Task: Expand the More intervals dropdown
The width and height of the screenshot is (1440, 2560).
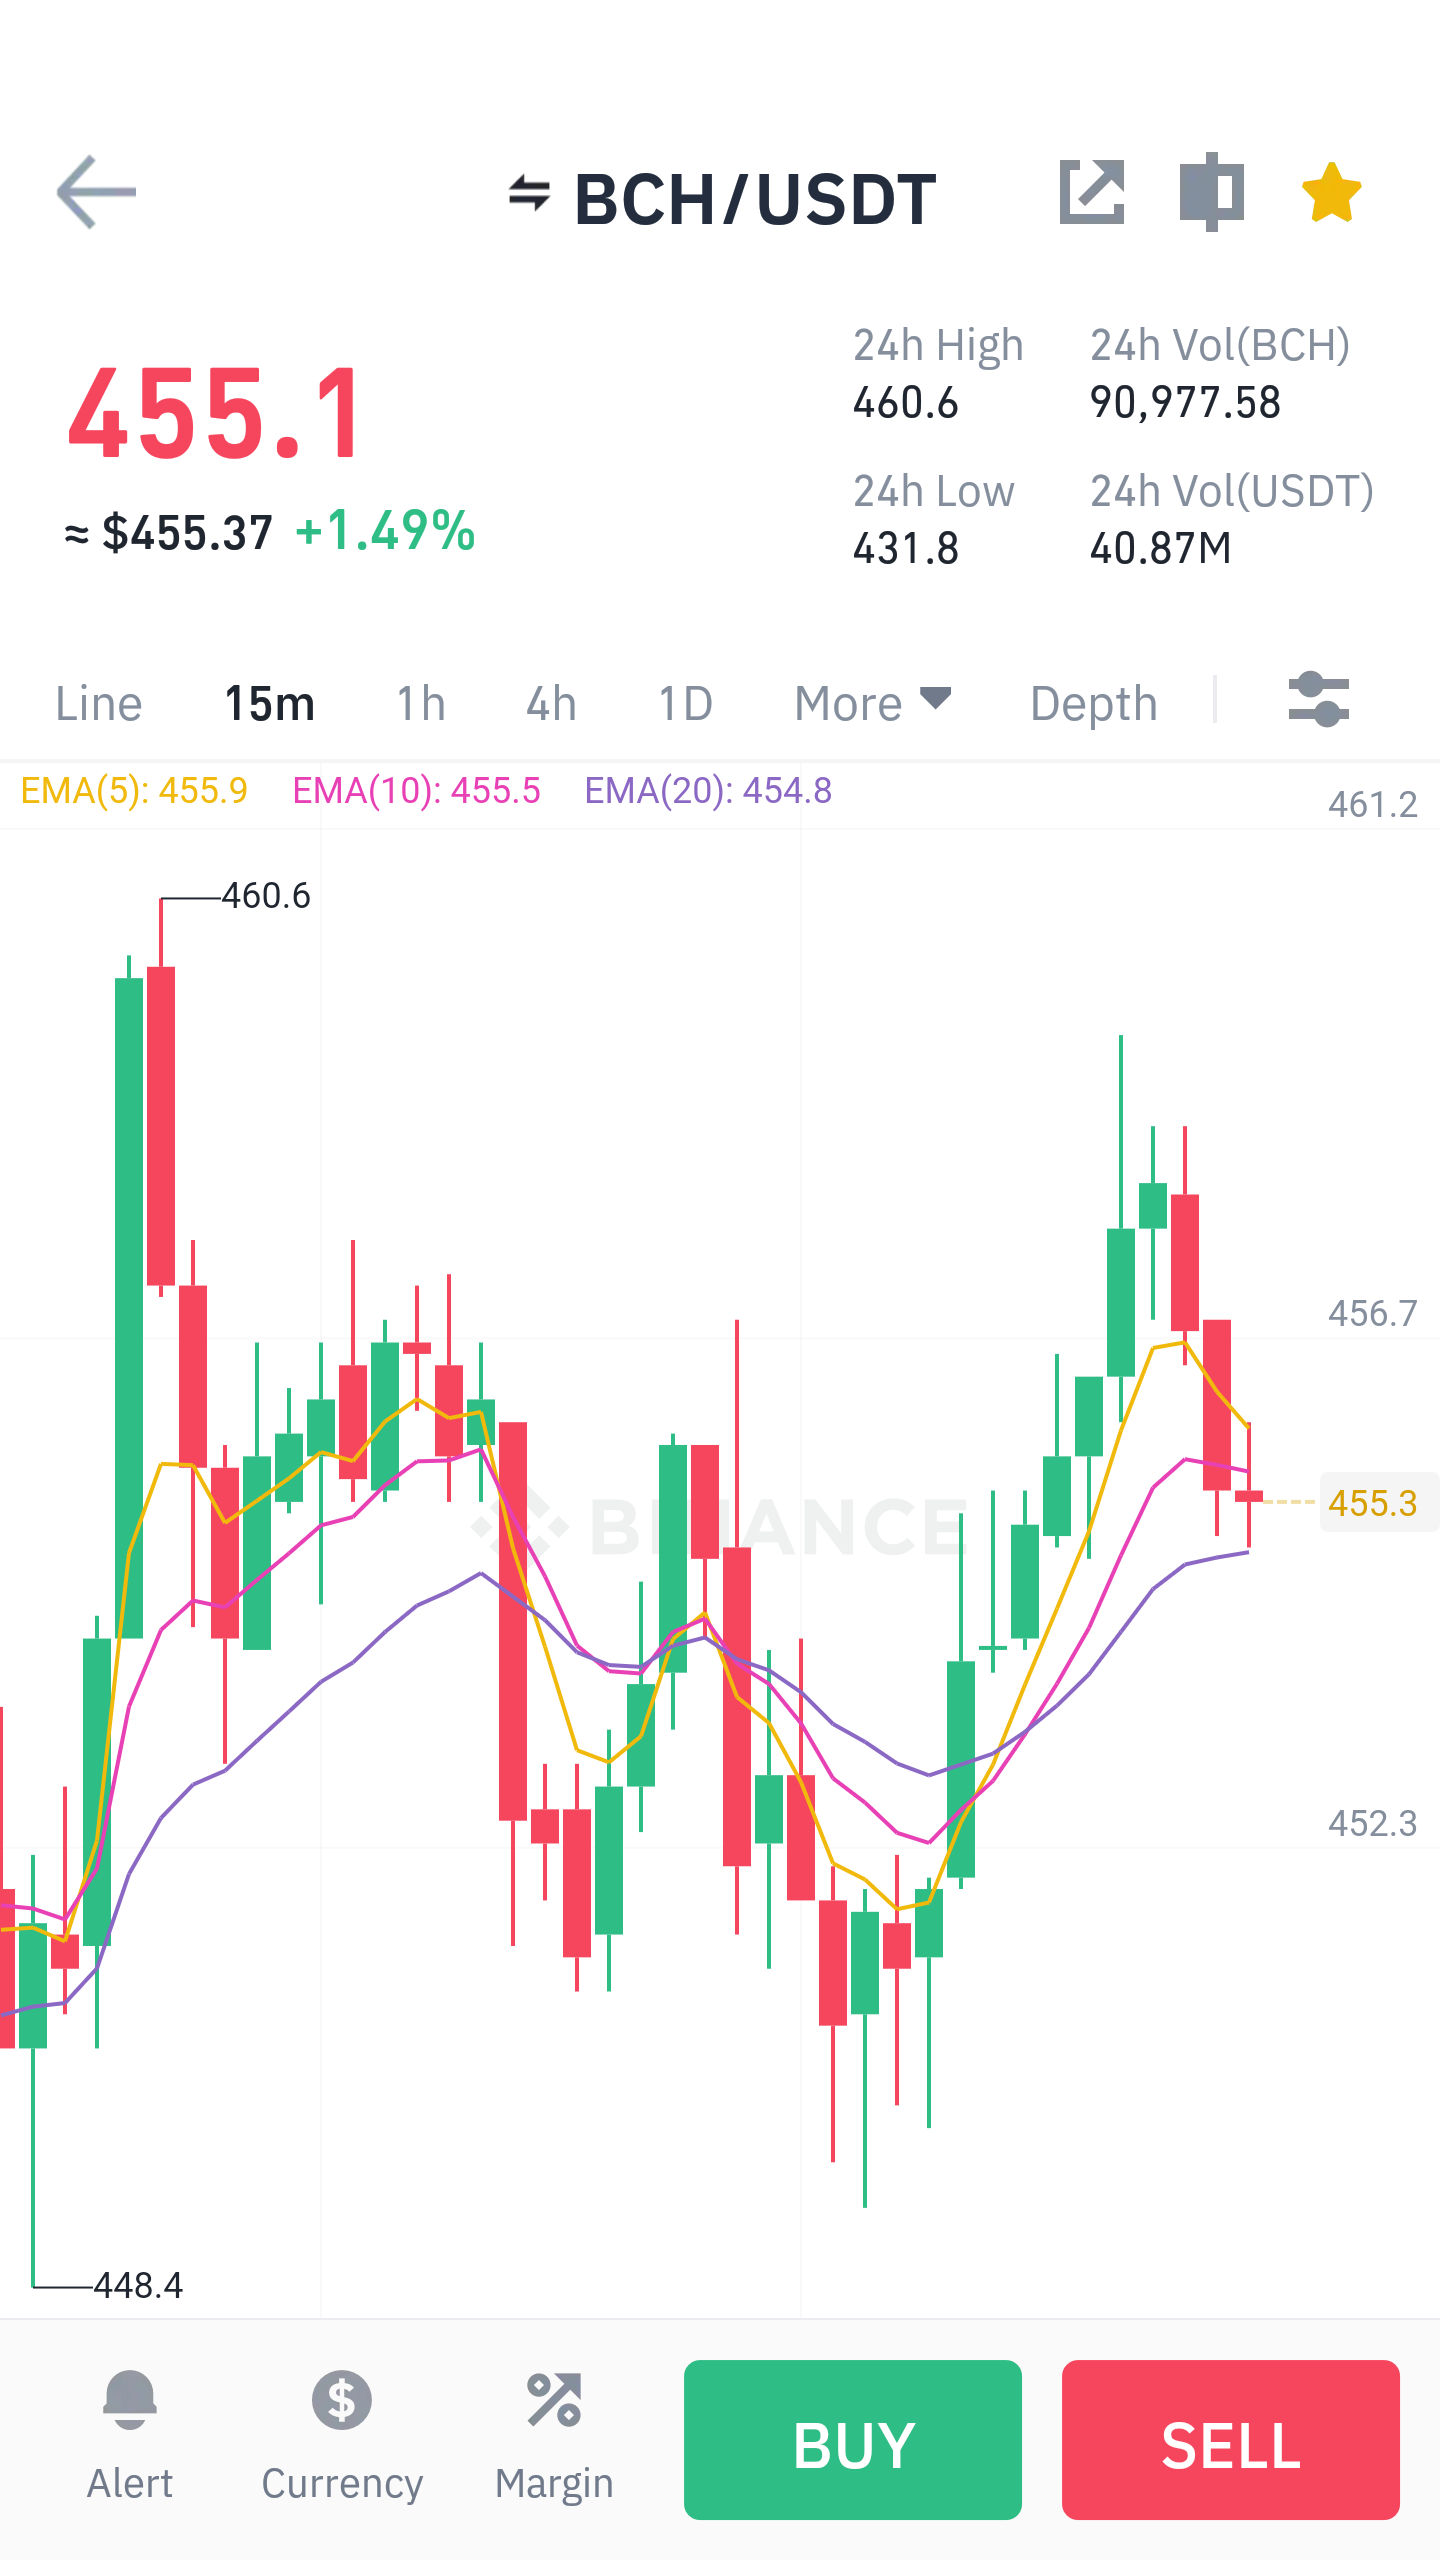Action: 872,703
